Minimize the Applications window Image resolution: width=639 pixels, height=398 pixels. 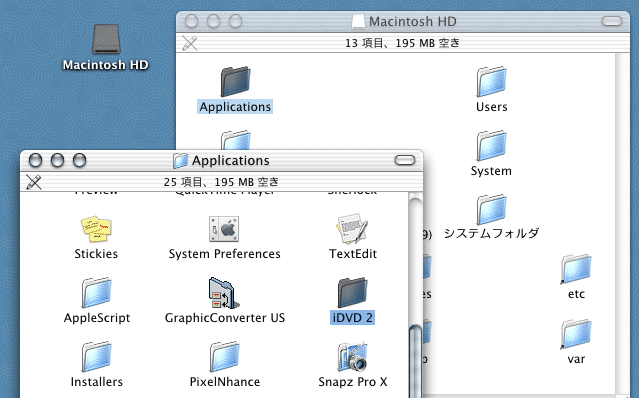pos(57,160)
